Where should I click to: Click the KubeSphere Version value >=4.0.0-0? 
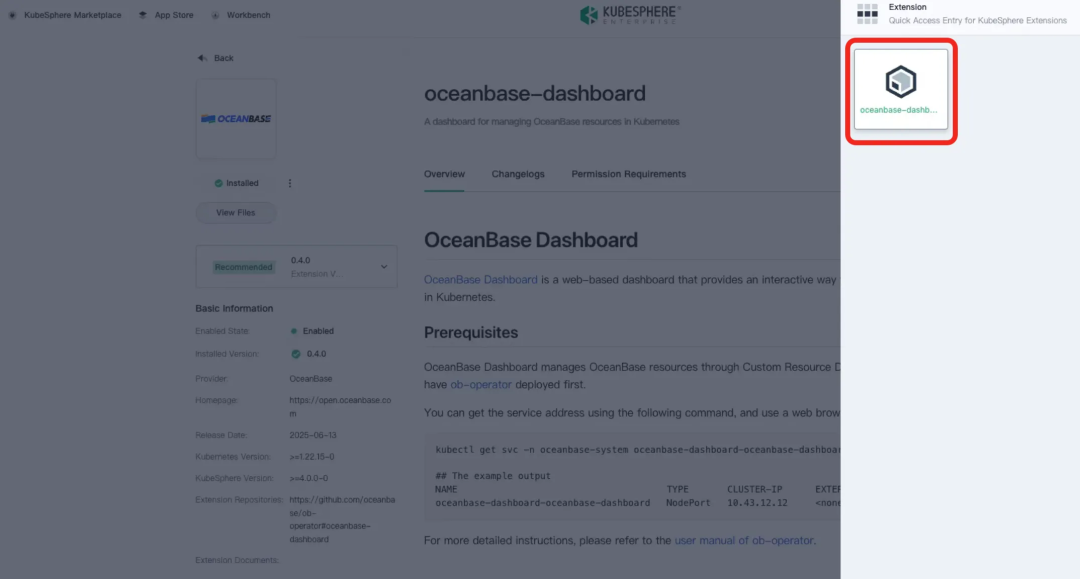pyautogui.click(x=309, y=478)
